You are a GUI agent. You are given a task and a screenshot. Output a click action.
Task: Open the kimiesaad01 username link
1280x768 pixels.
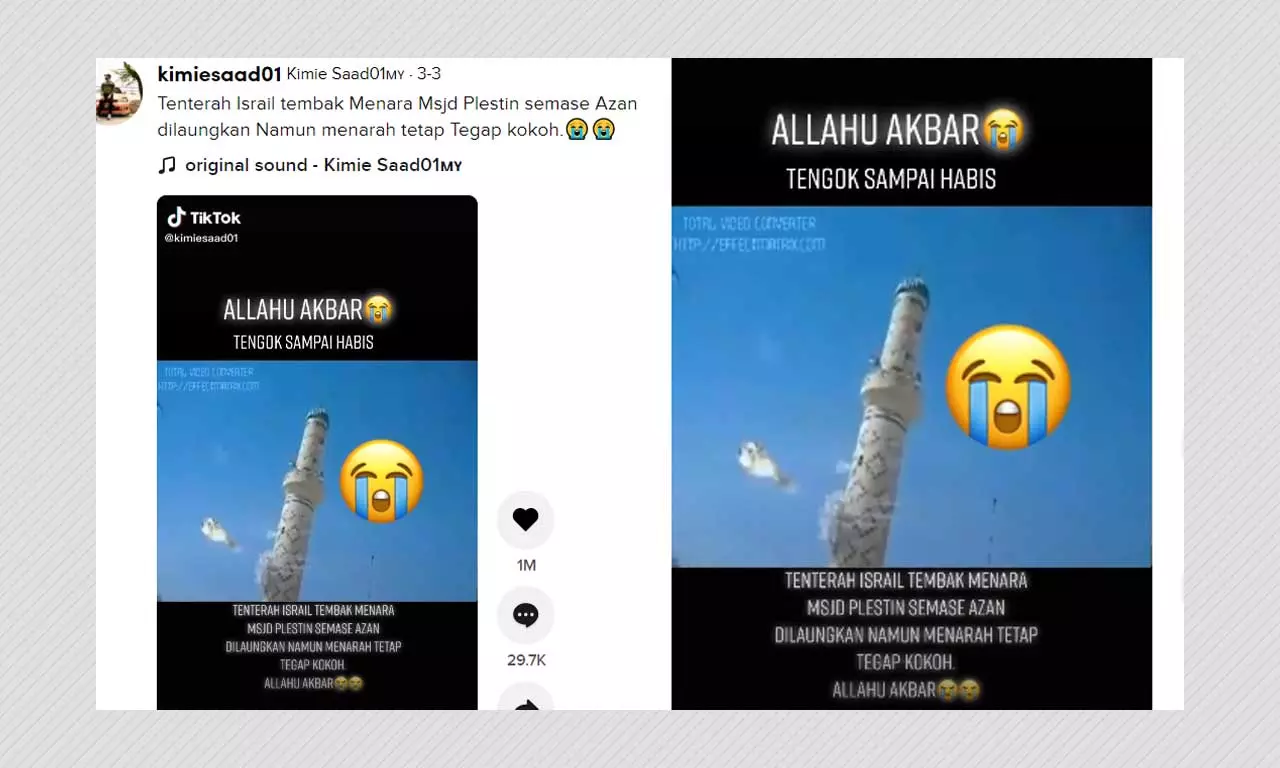[219, 74]
